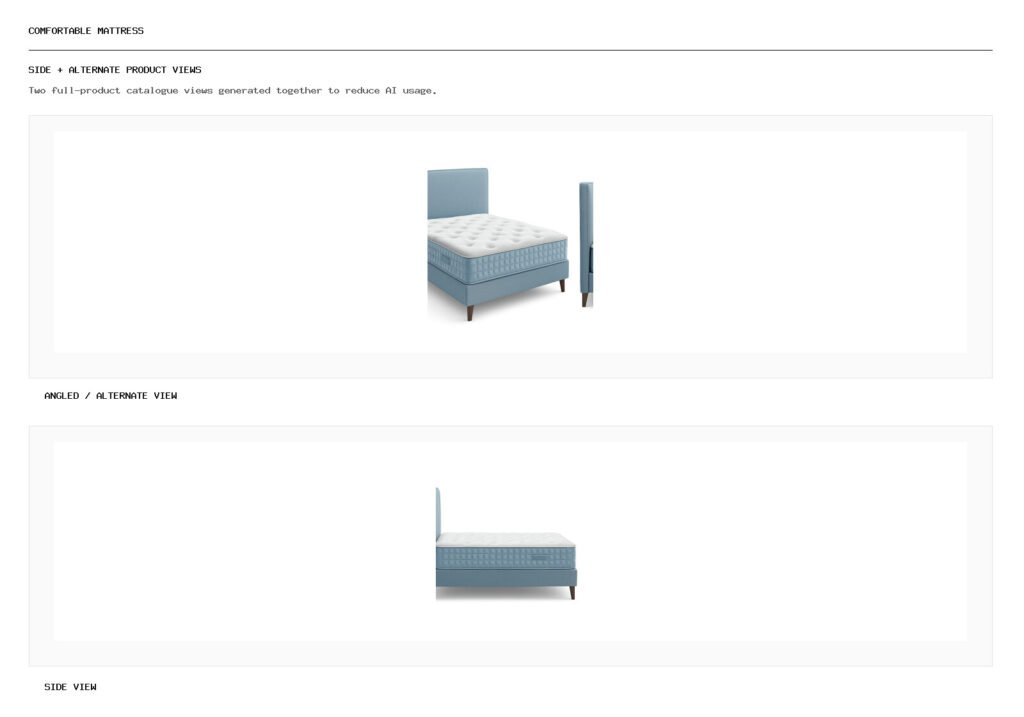This screenshot has width=1024, height=717.
Task: Select the 'Two full-product catalogue views' description
Action: tap(232, 91)
